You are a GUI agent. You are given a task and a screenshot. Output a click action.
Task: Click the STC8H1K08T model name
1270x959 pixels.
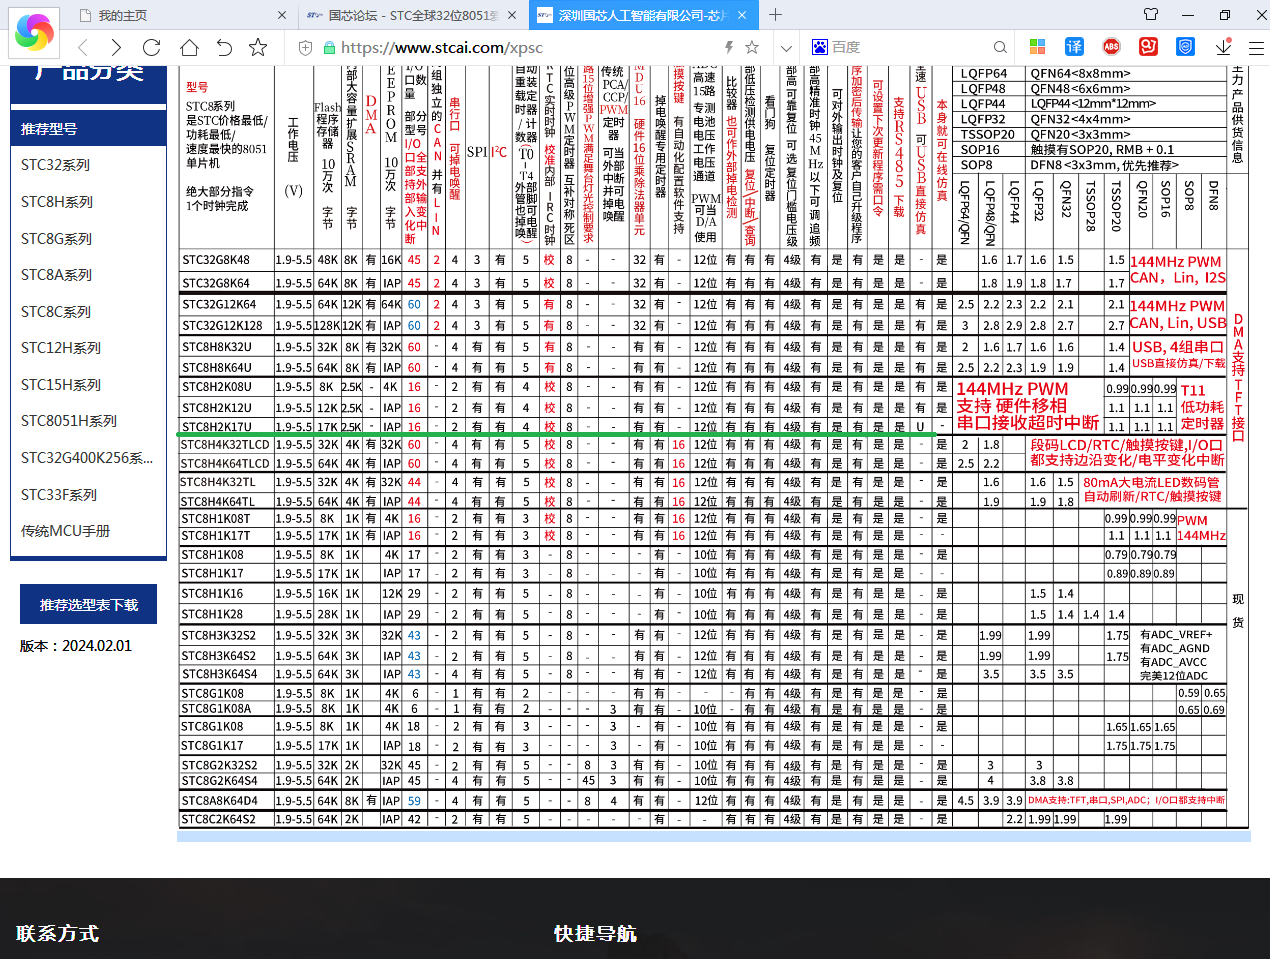[216, 518]
